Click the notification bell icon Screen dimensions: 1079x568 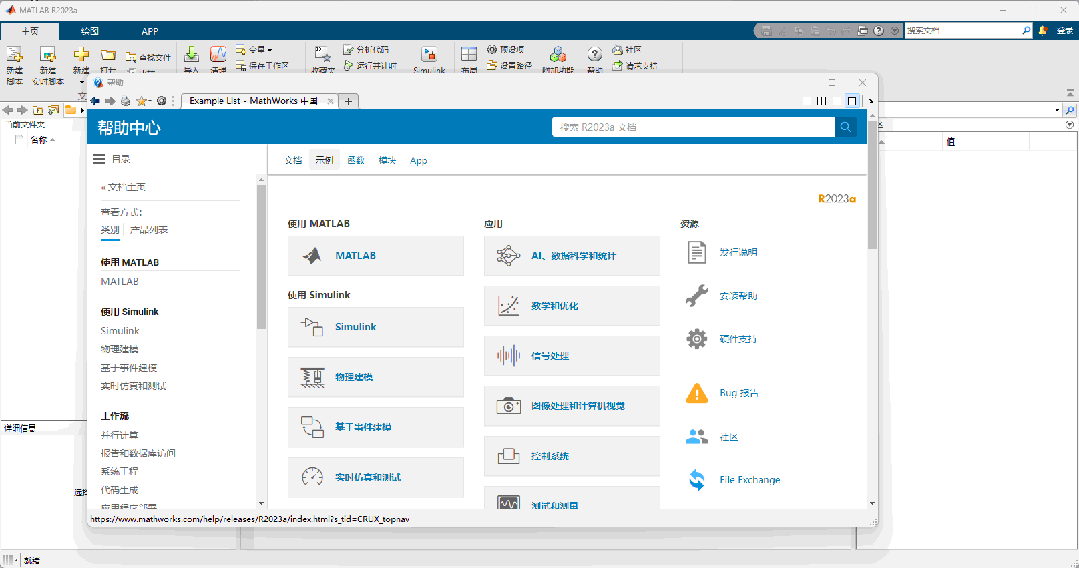[1043, 30]
